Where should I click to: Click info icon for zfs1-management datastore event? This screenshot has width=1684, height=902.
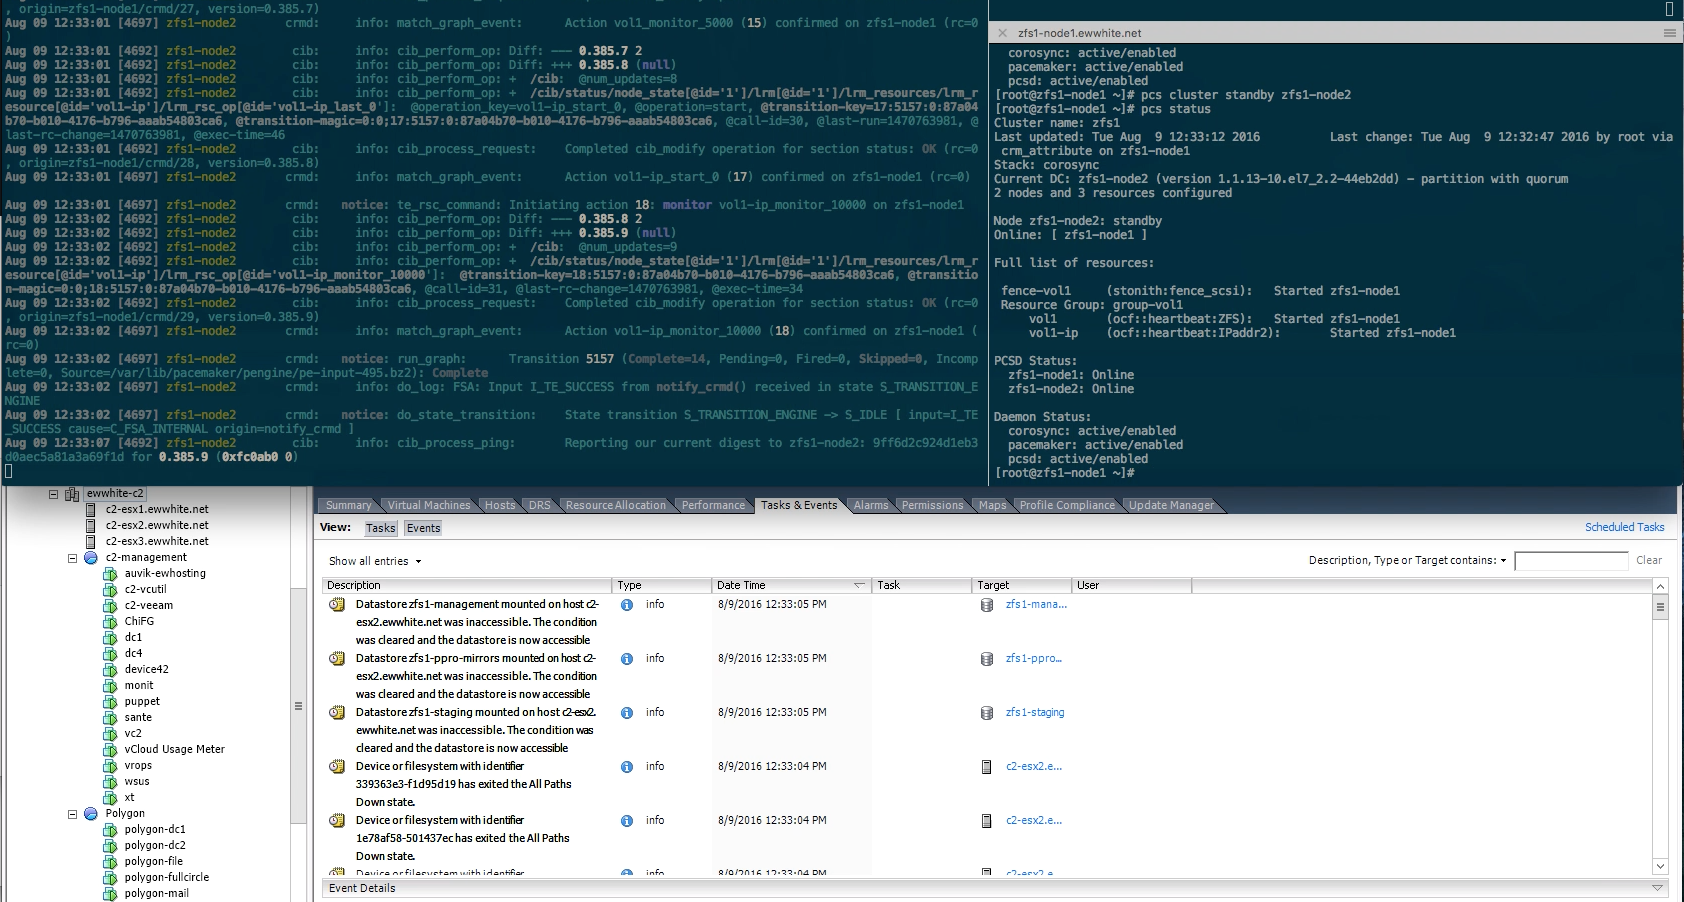tap(627, 605)
